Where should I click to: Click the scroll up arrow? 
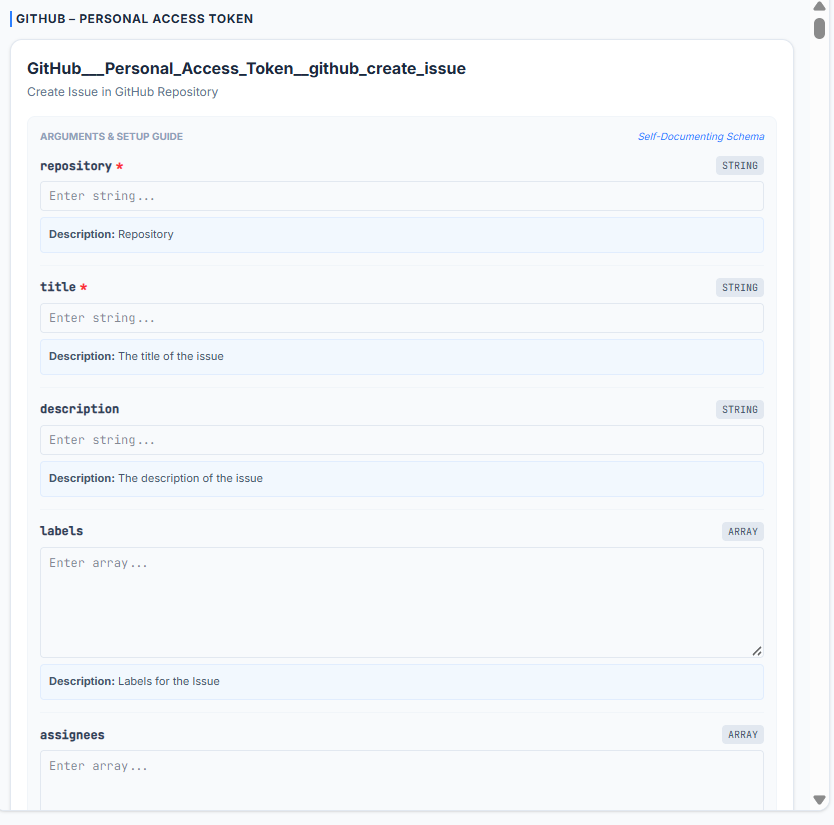[819, 6]
